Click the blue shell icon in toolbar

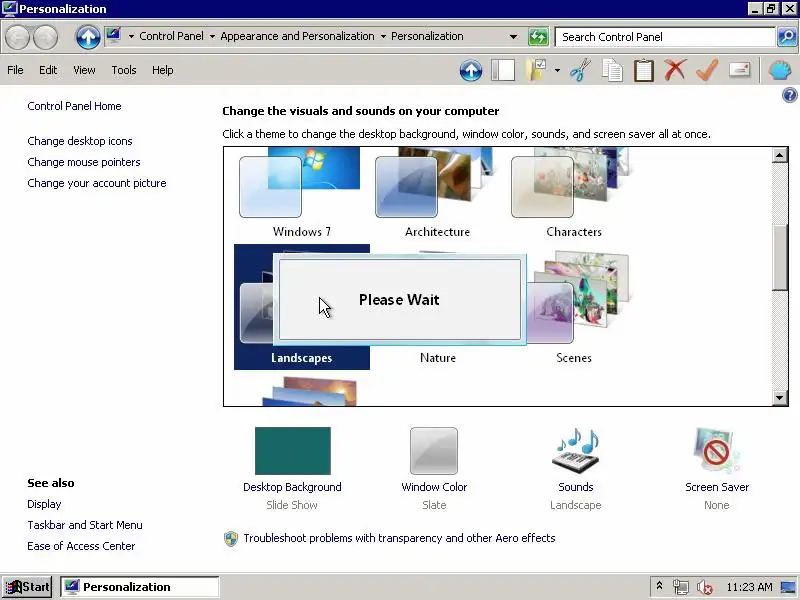pyautogui.click(x=780, y=70)
